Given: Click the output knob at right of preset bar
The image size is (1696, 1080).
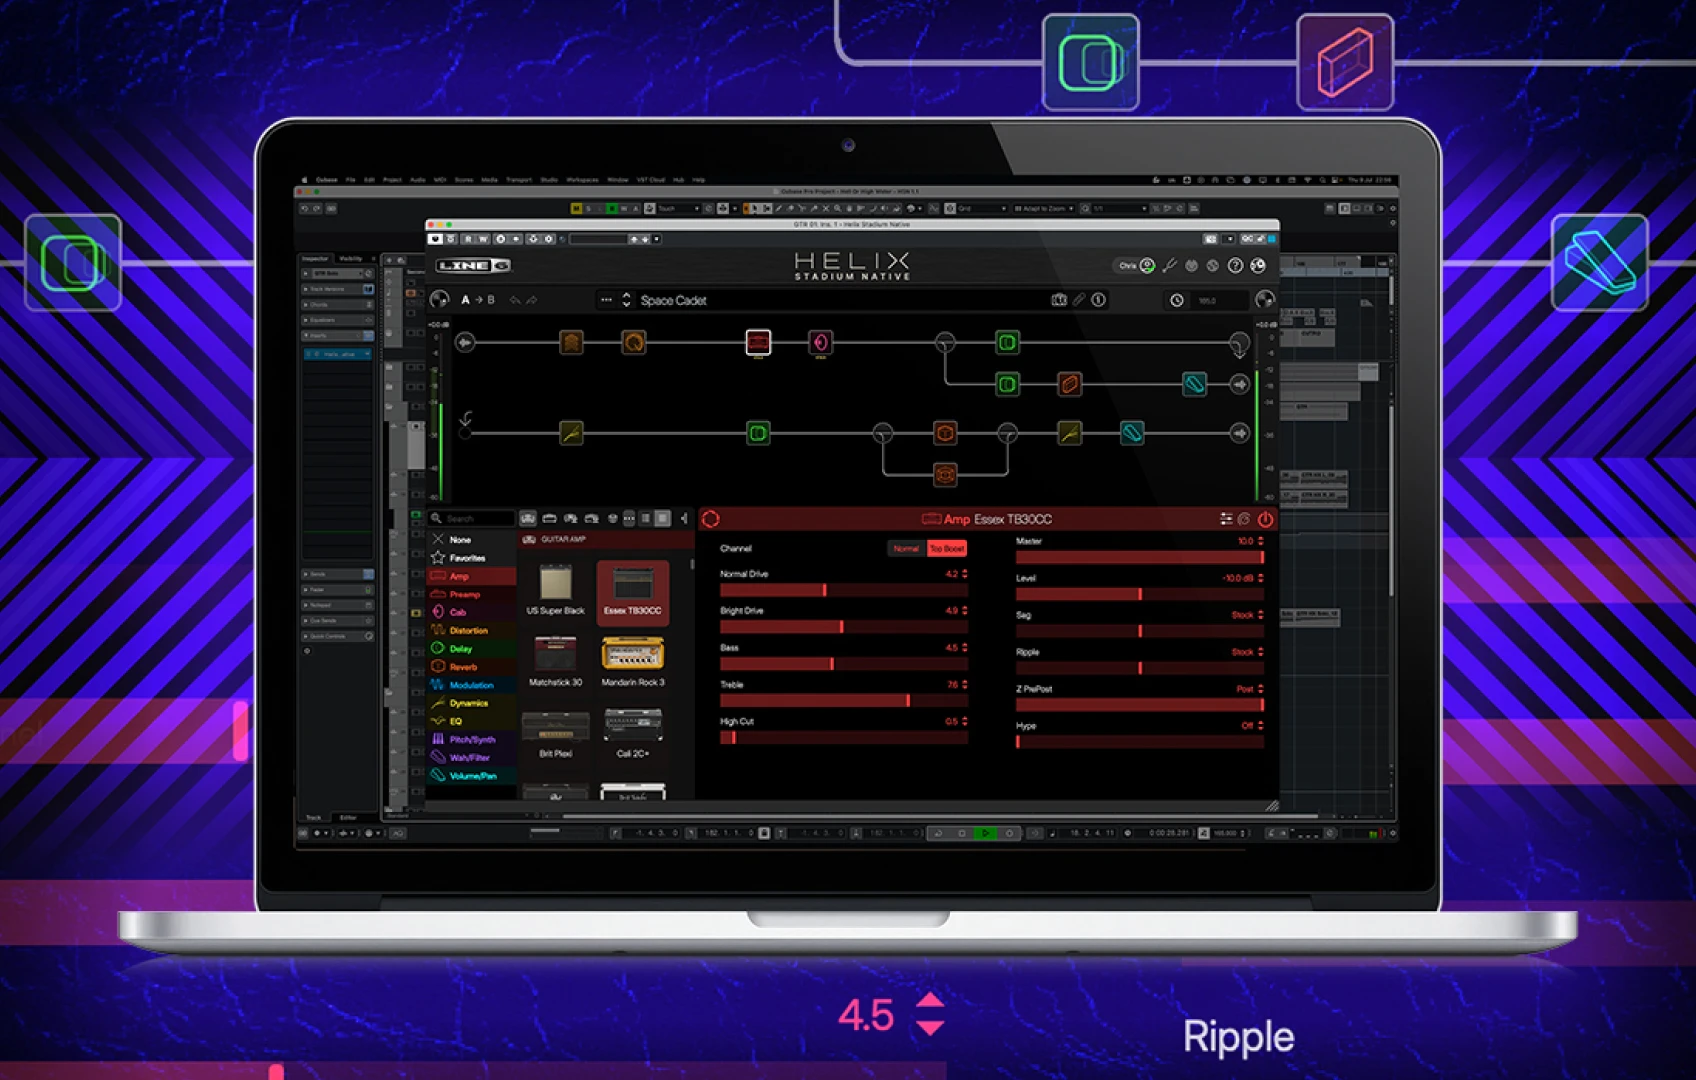Looking at the screenshot, I should [x=1265, y=300].
